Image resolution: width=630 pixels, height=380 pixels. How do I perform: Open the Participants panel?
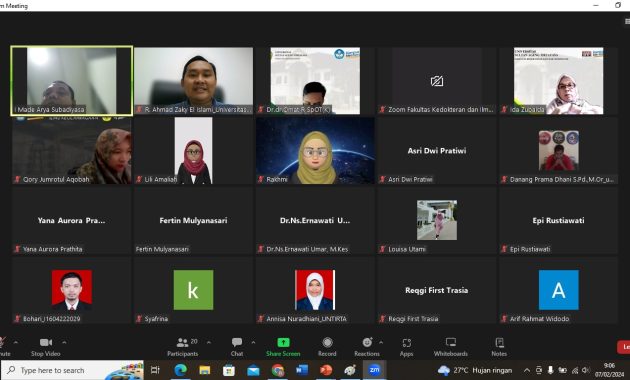[x=183, y=347]
